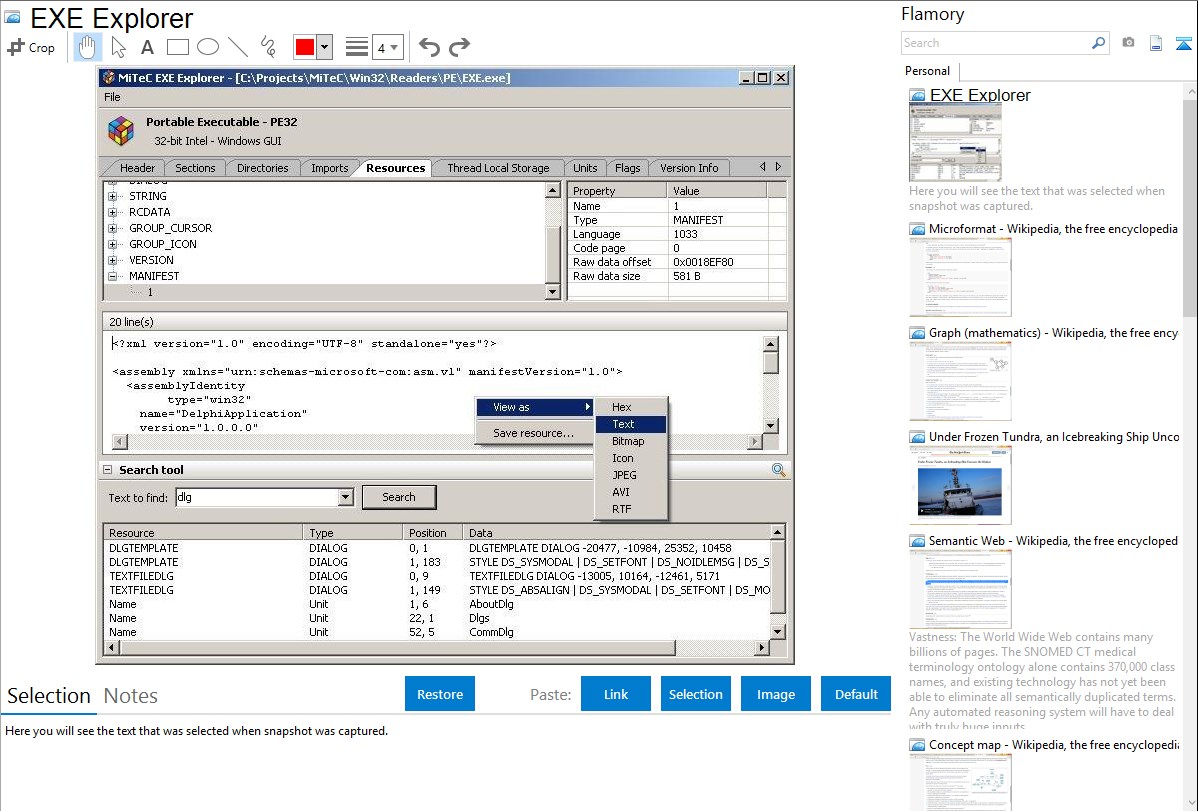Switch to the Imports tab
This screenshot has width=1198, height=811.
tap(329, 168)
